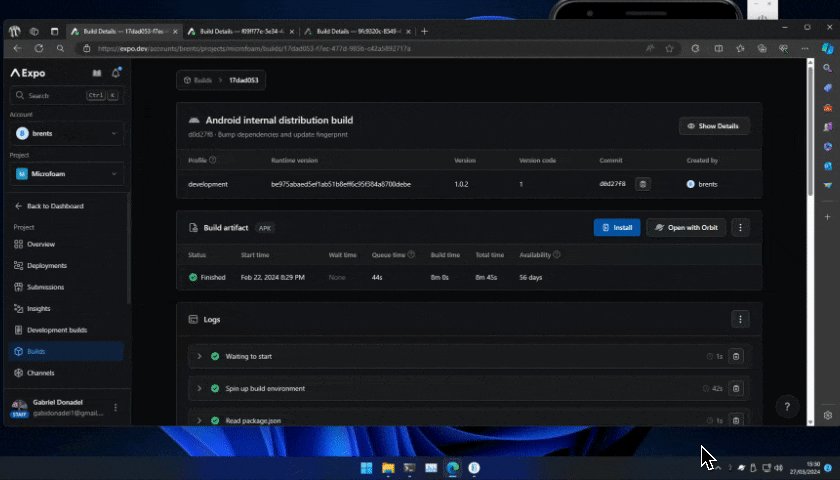Click the brents creator link
840x480 pixels.
click(702, 184)
